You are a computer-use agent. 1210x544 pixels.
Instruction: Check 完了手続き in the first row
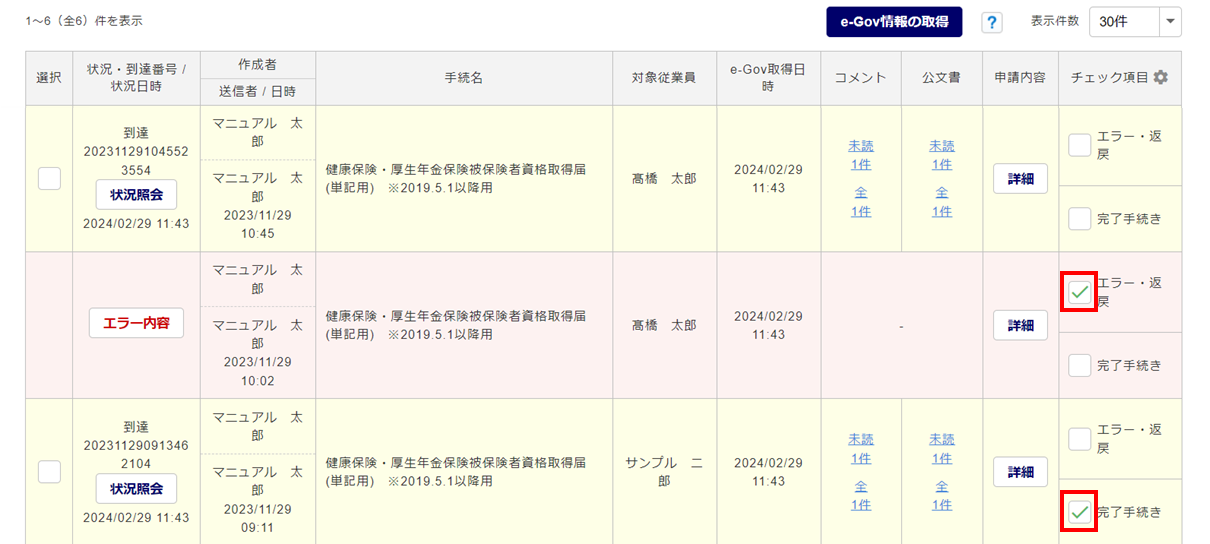pos(1080,219)
